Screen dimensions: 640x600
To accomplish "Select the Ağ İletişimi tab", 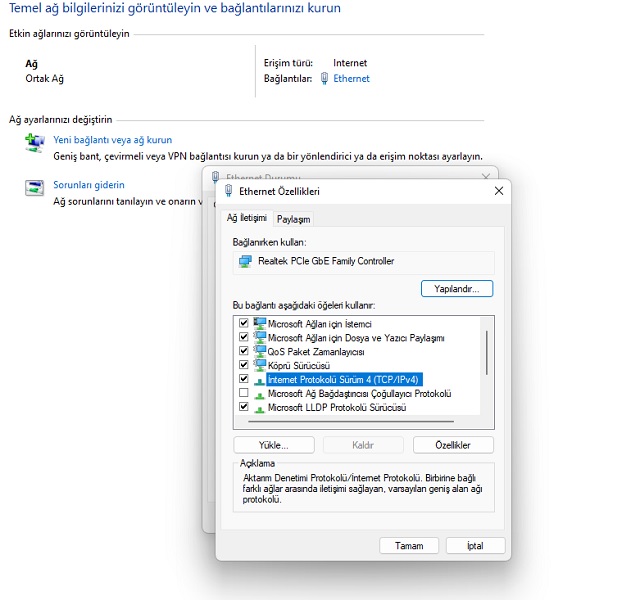I will 246,218.
